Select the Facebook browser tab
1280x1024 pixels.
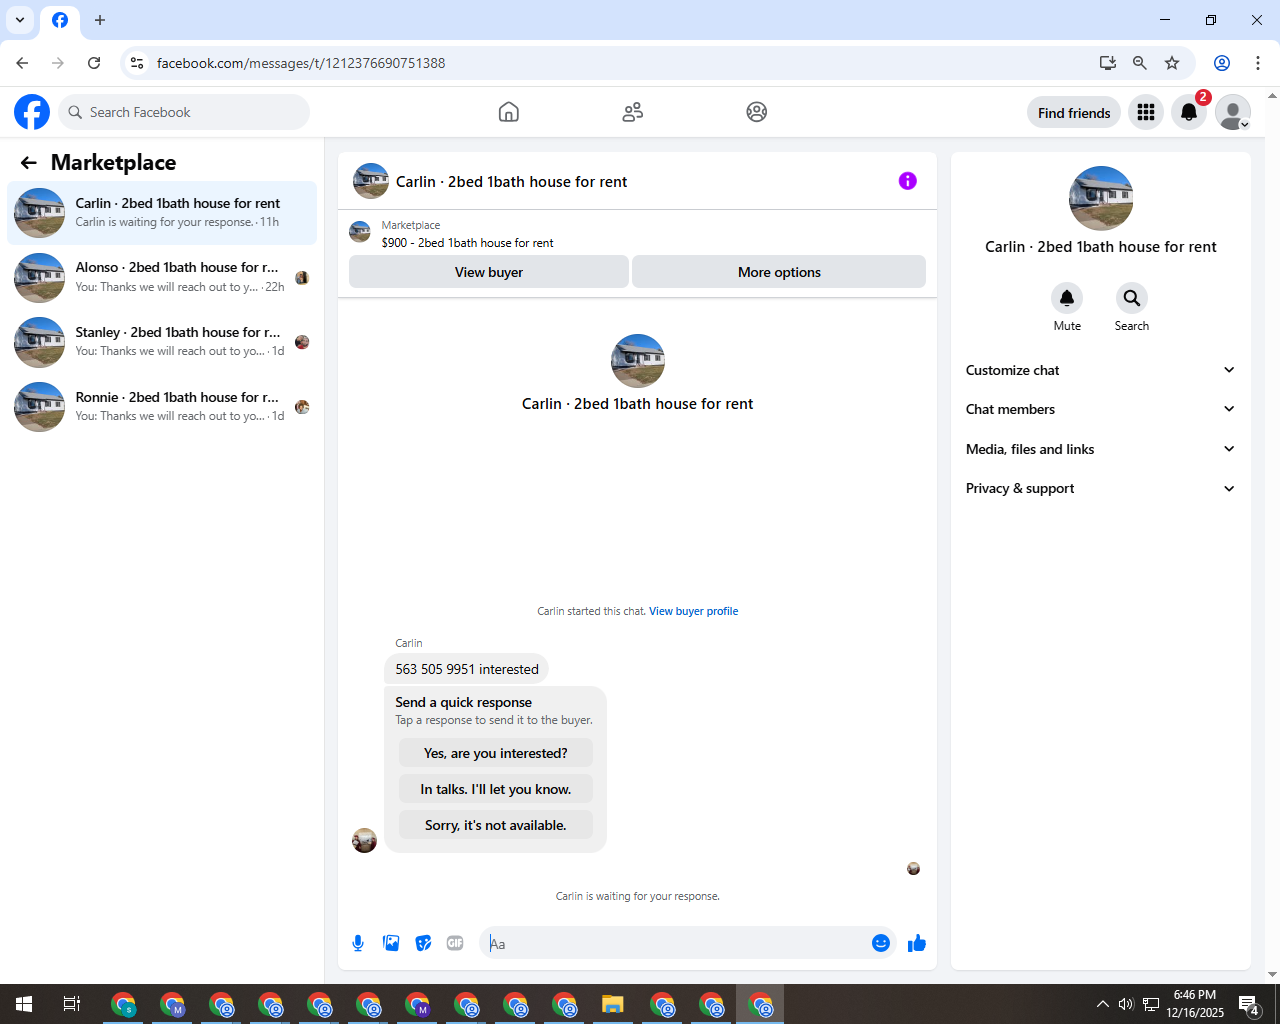point(60,21)
